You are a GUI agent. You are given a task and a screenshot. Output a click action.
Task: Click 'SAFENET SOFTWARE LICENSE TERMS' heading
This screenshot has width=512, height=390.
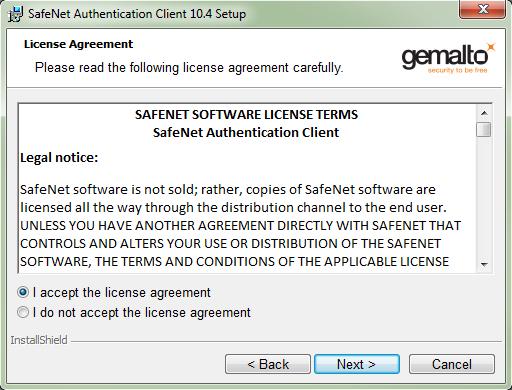tap(246, 114)
